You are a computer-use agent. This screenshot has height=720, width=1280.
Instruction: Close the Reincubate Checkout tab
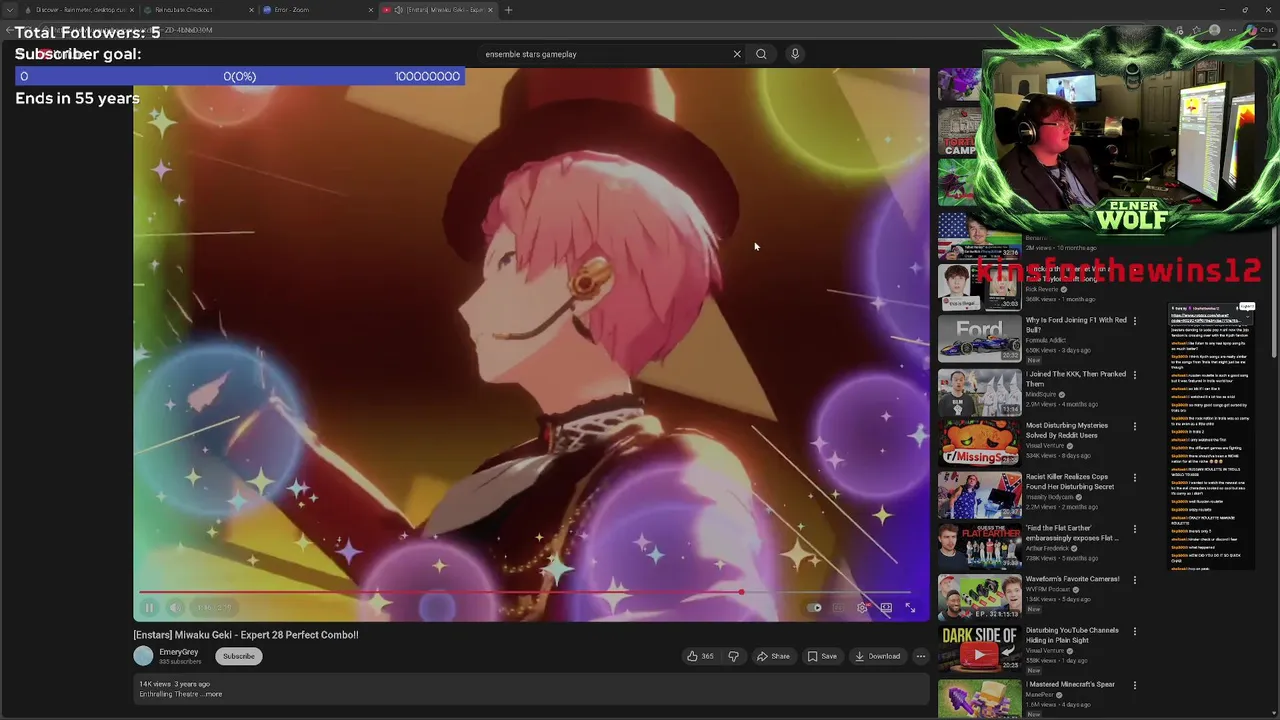(251, 10)
